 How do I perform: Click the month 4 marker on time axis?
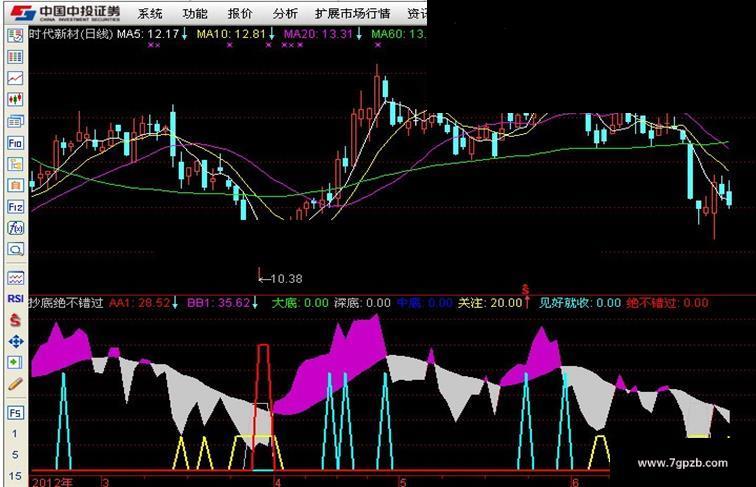(x=277, y=482)
